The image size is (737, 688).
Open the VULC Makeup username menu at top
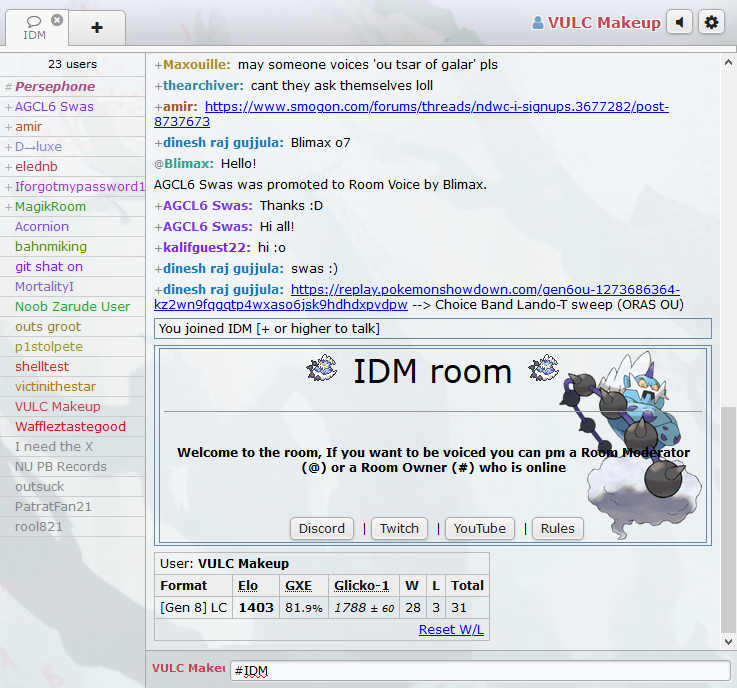click(604, 22)
